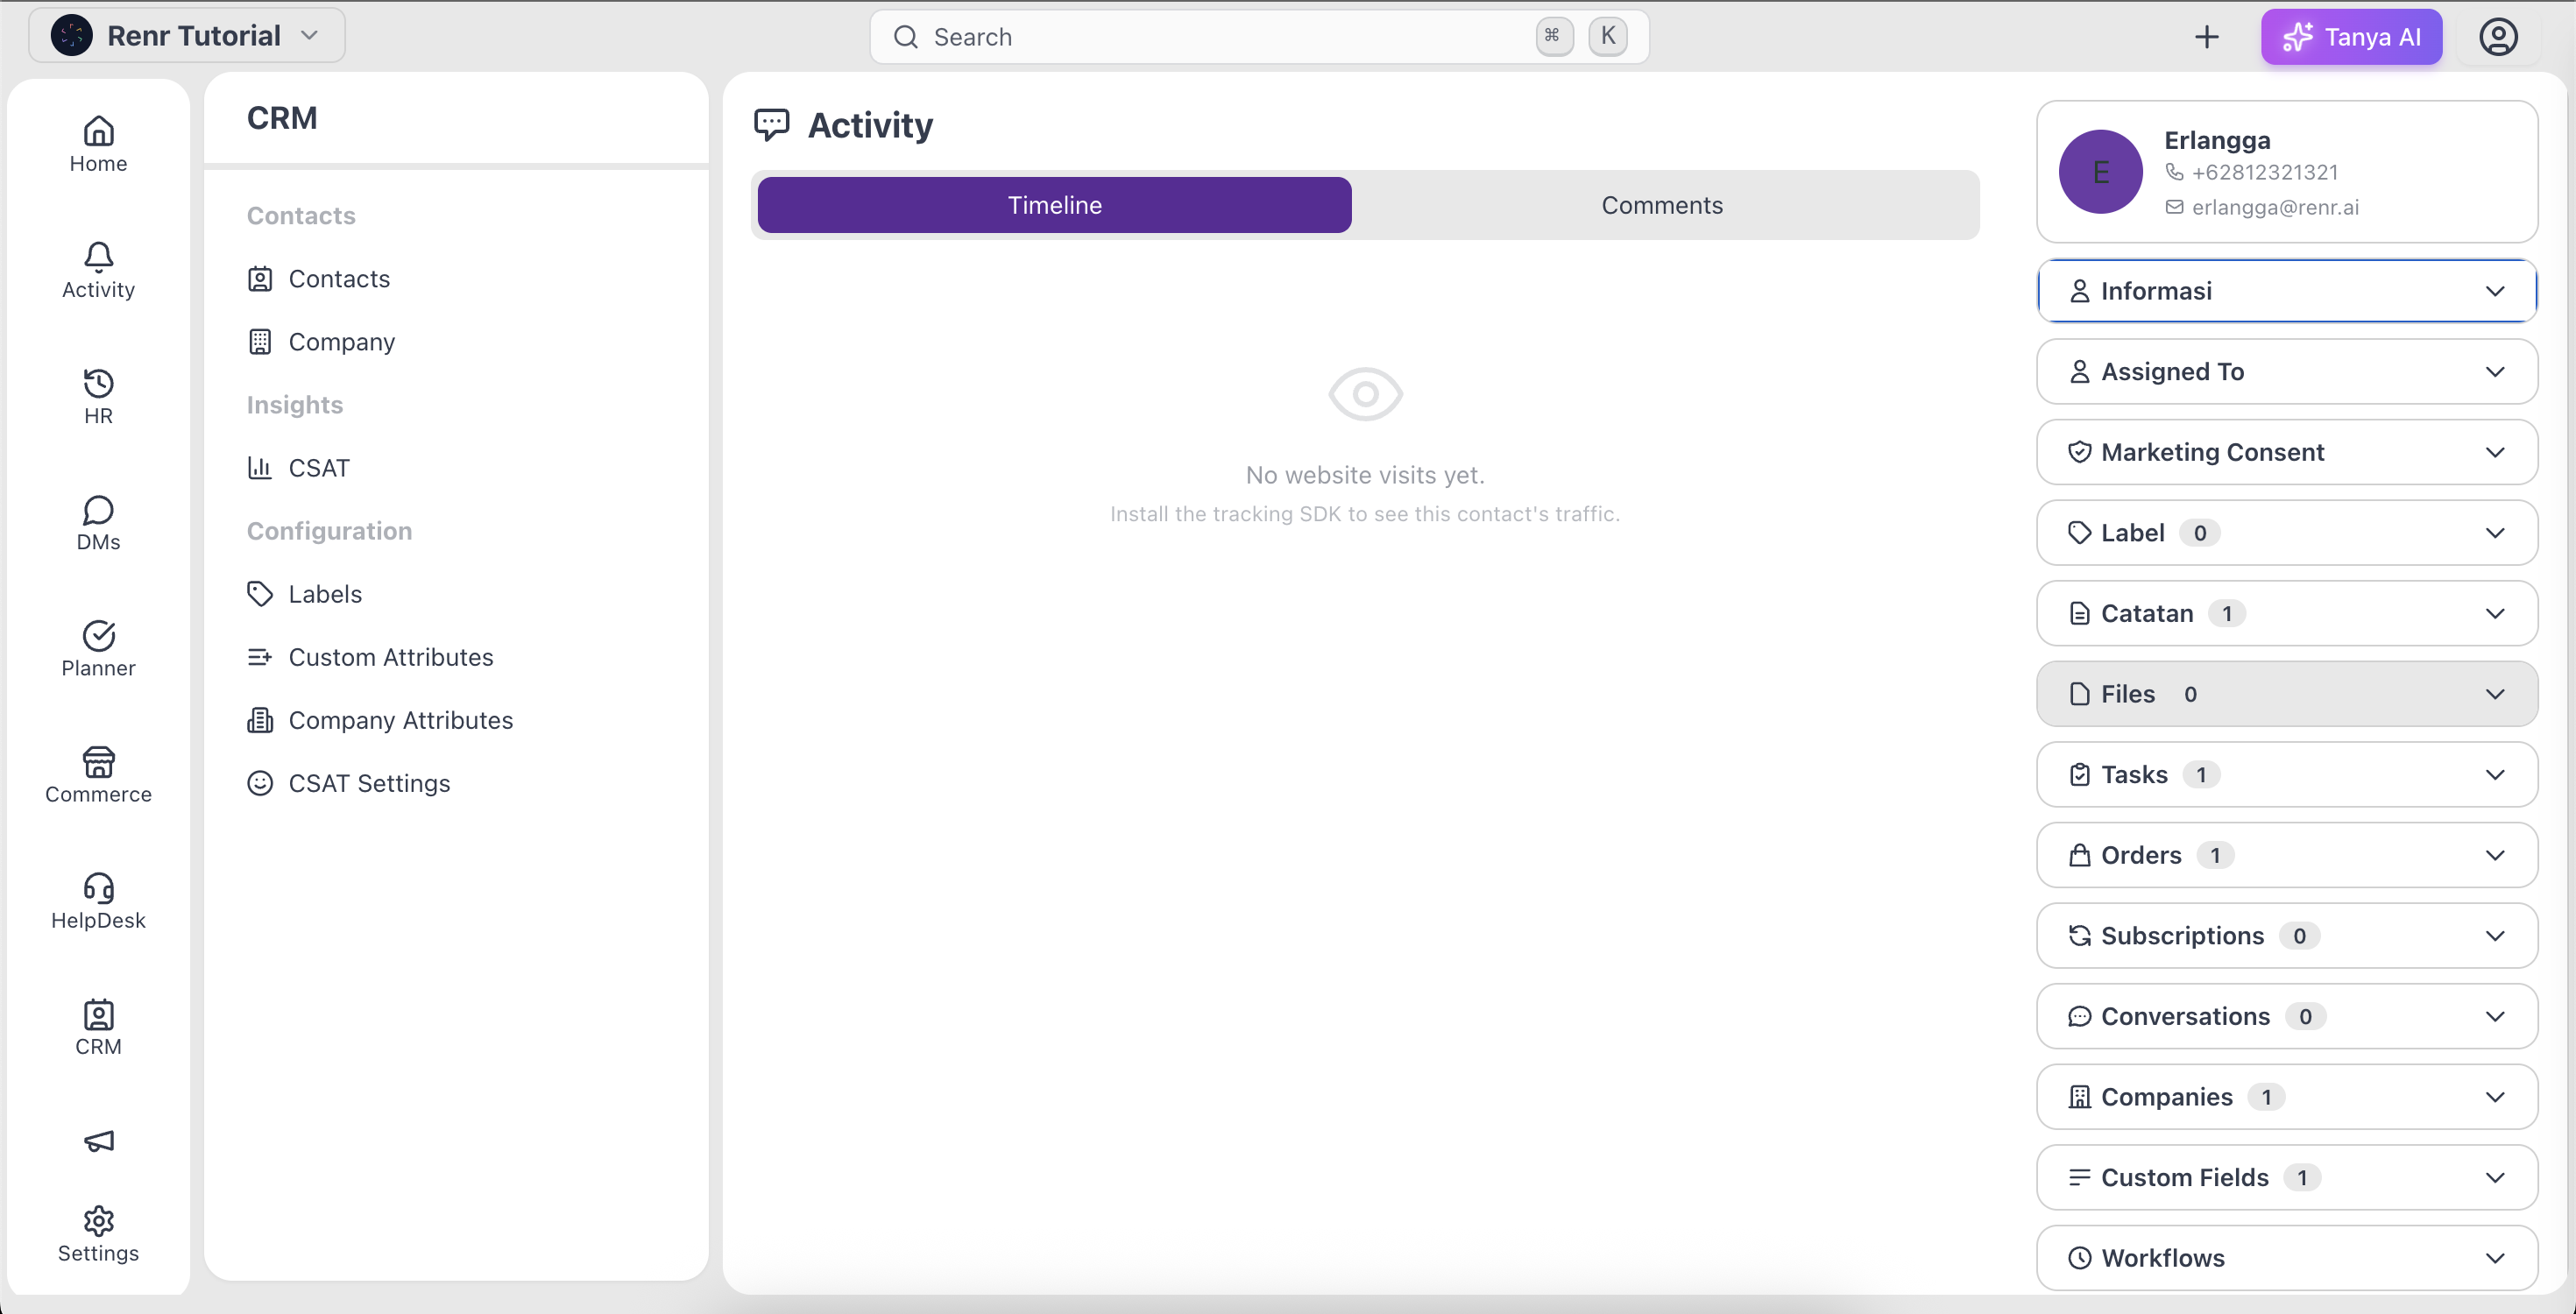Expand the Marketing Consent section
The width and height of the screenshot is (2576, 1314).
click(2286, 452)
